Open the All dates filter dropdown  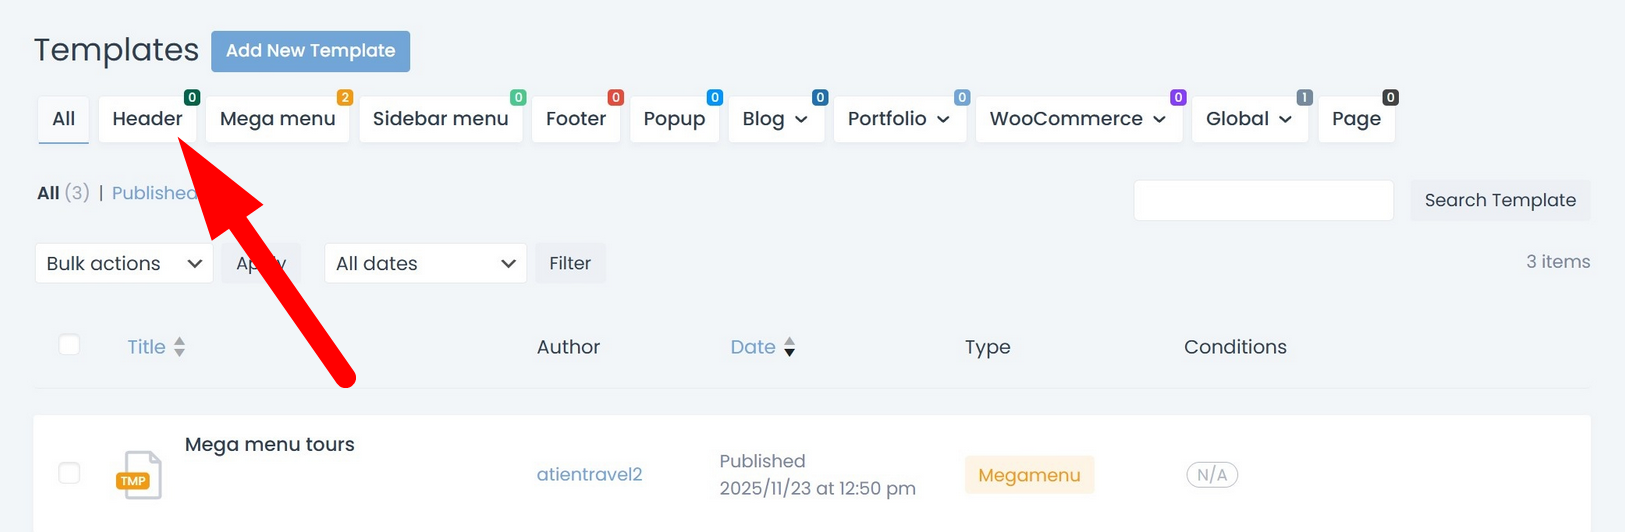click(425, 264)
